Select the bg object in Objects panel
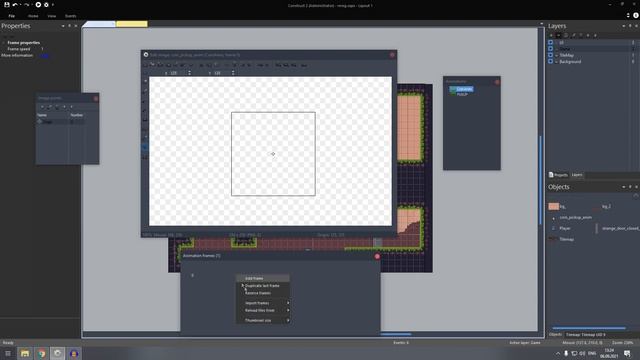 [557, 207]
